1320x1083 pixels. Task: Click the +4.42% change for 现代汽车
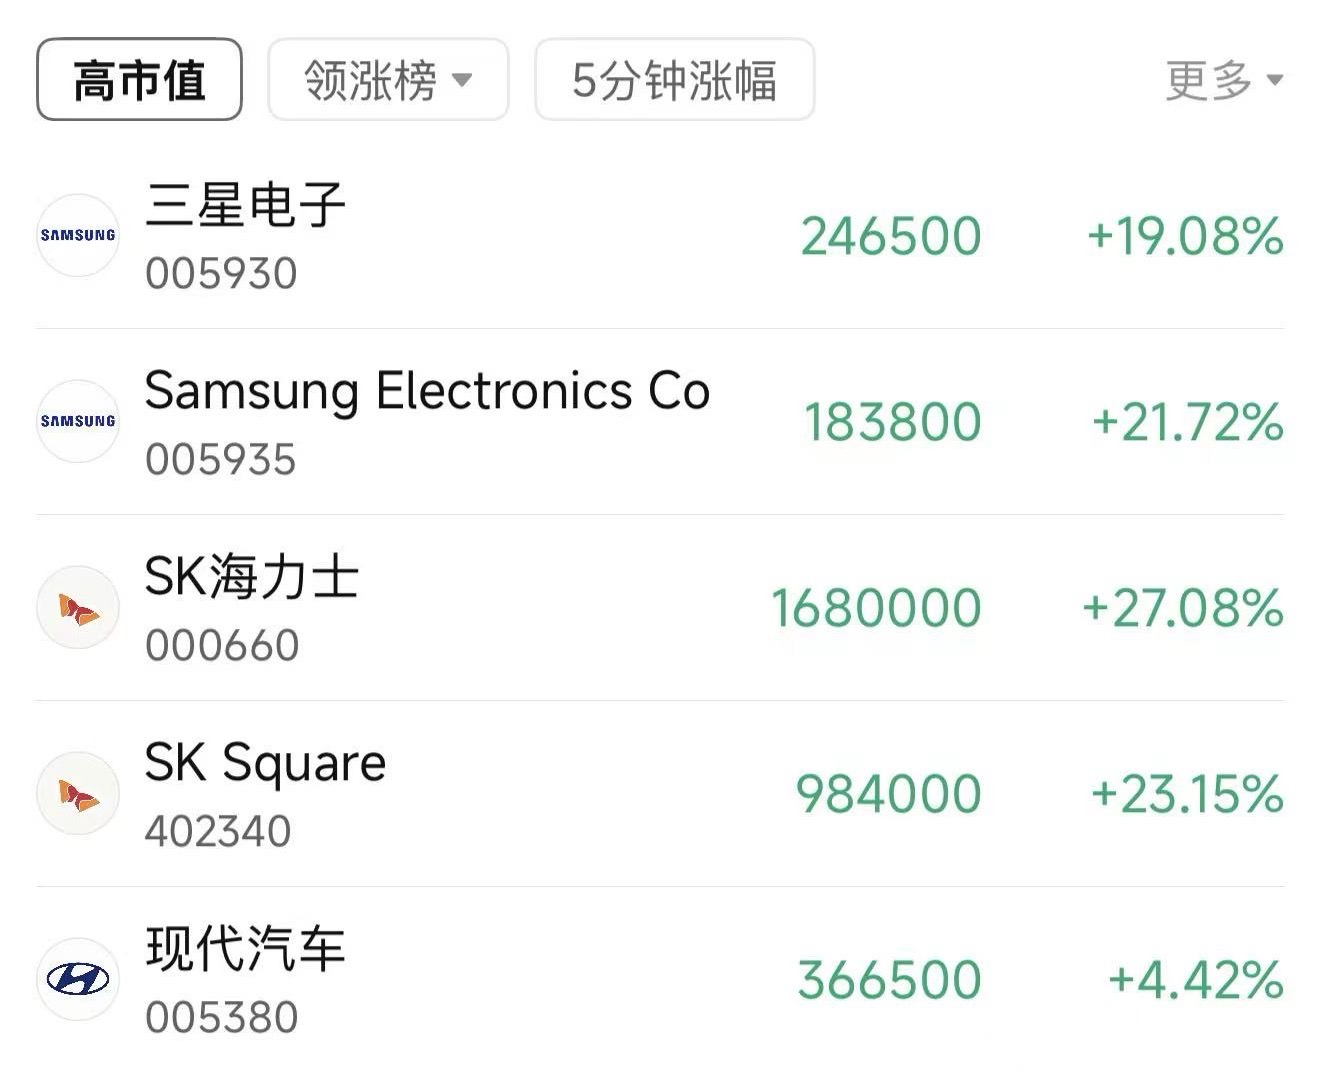[x=1196, y=980]
